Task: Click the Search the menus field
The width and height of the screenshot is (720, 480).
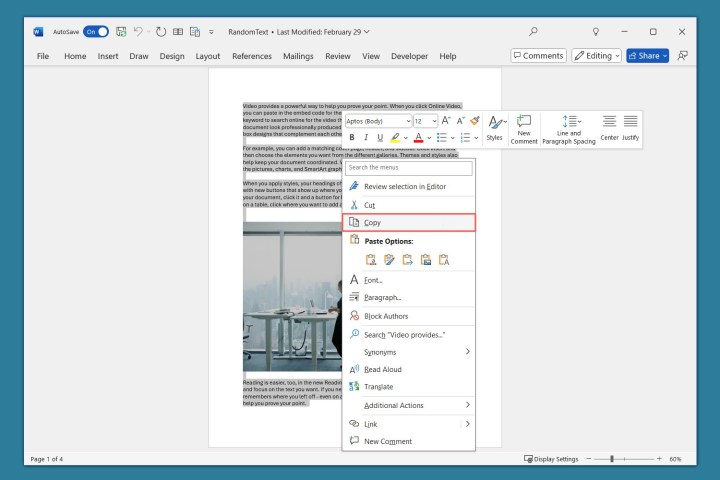Action: coord(408,168)
